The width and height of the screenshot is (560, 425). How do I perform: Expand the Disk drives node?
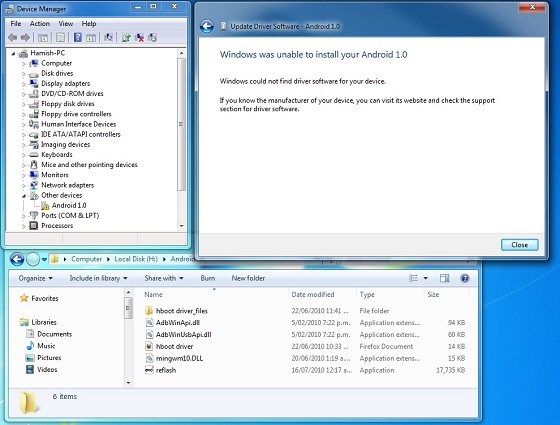pyautogui.click(x=24, y=74)
